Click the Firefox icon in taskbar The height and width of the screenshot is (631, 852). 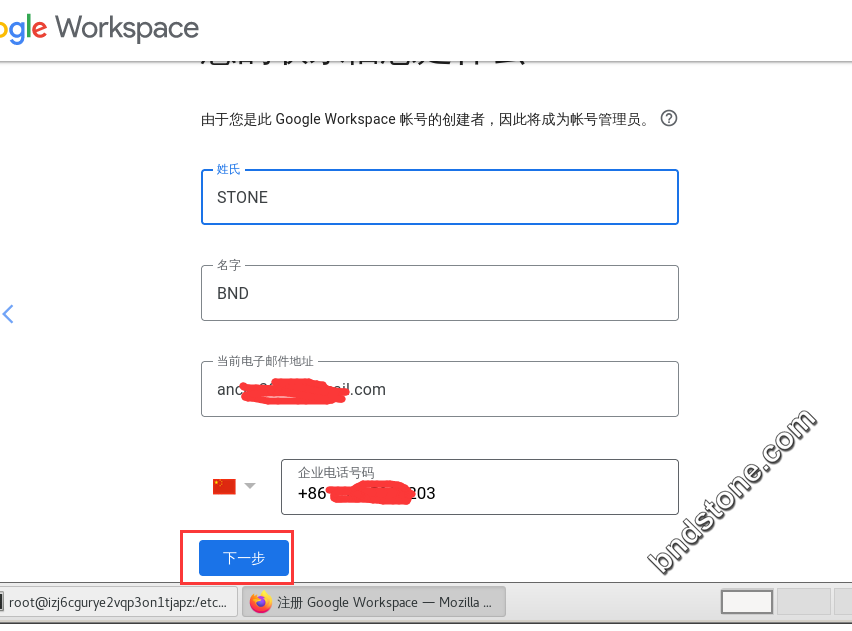tap(261, 602)
